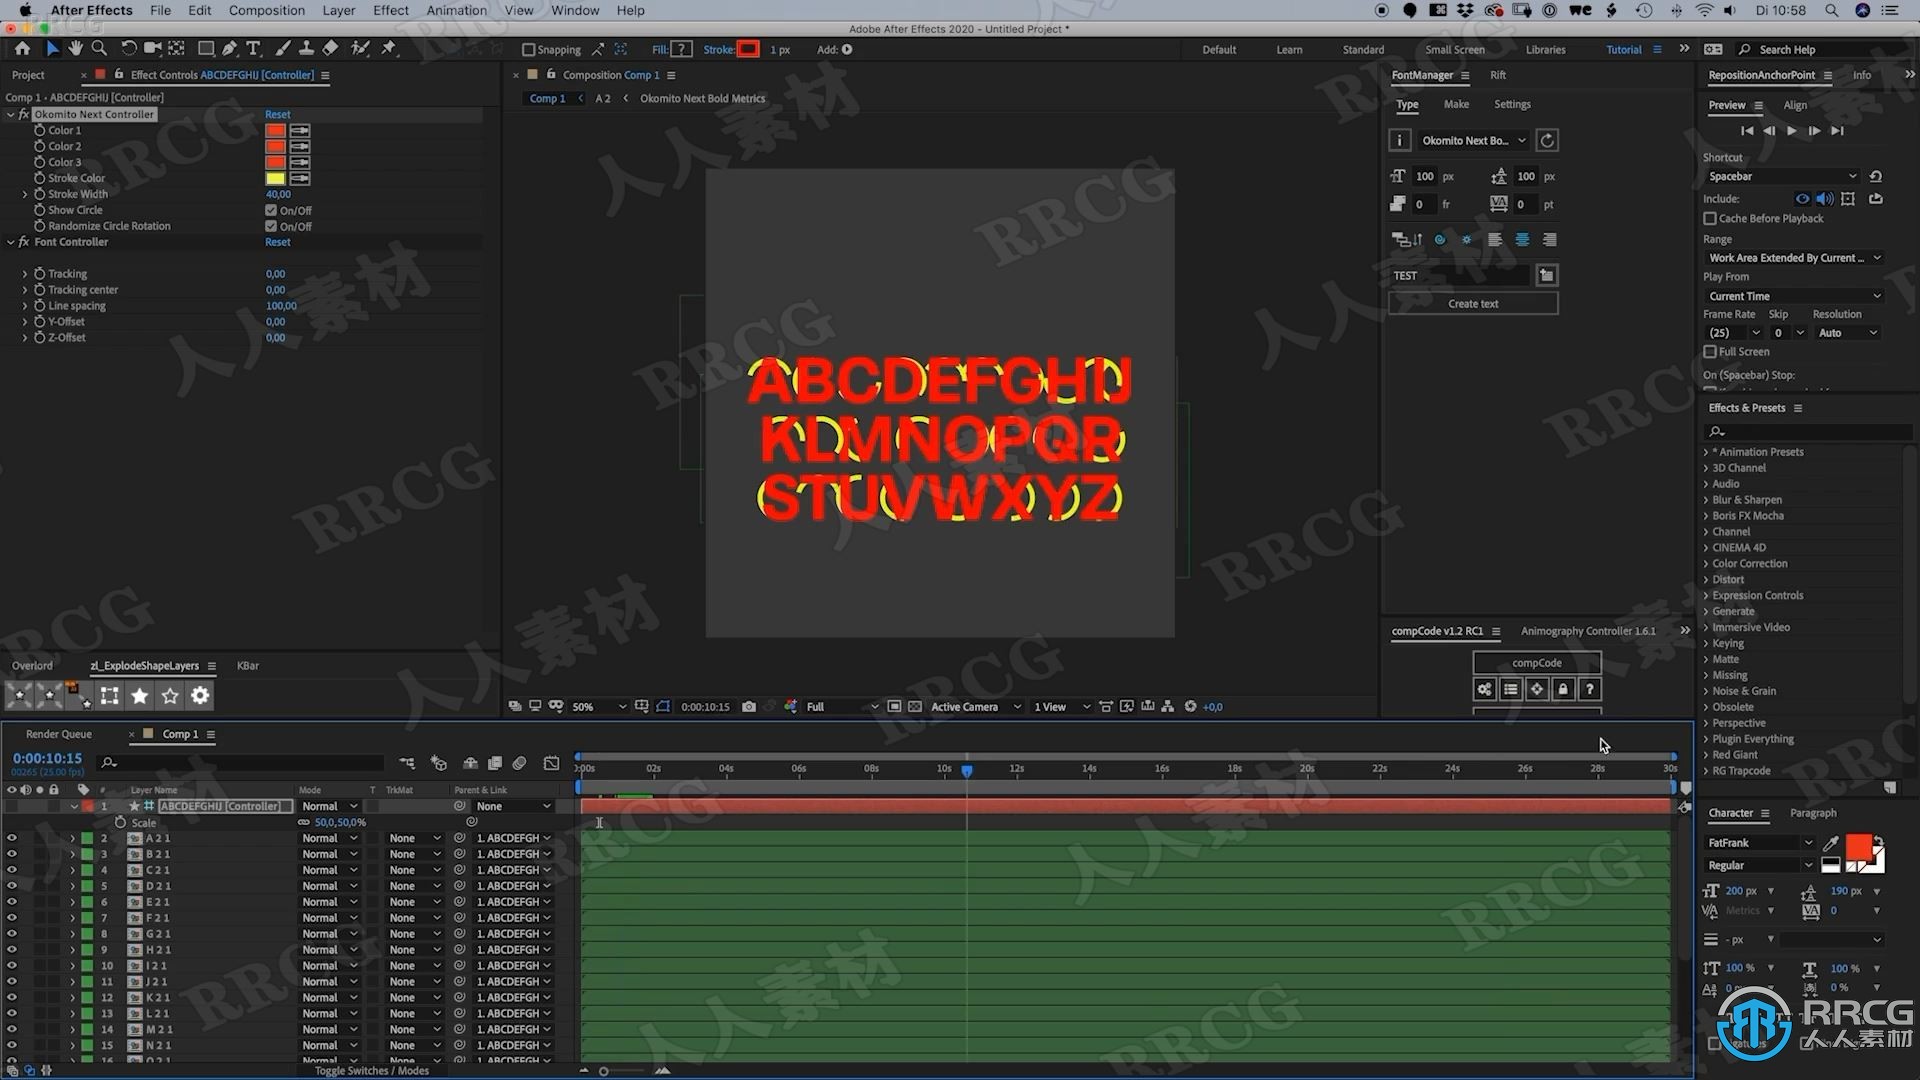Click the Hand tool icon
1920x1080 pixels.
[x=74, y=49]
